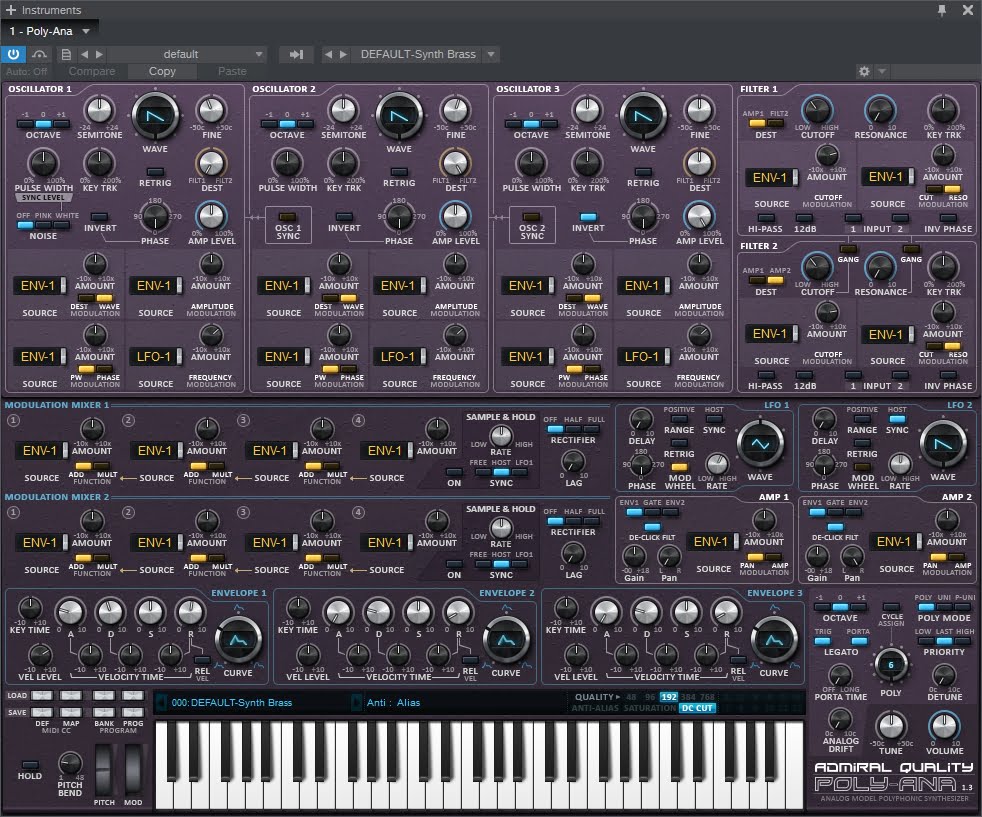Click the Copy option
This screenshot has height=817, width=982.
tap(162, 71)
